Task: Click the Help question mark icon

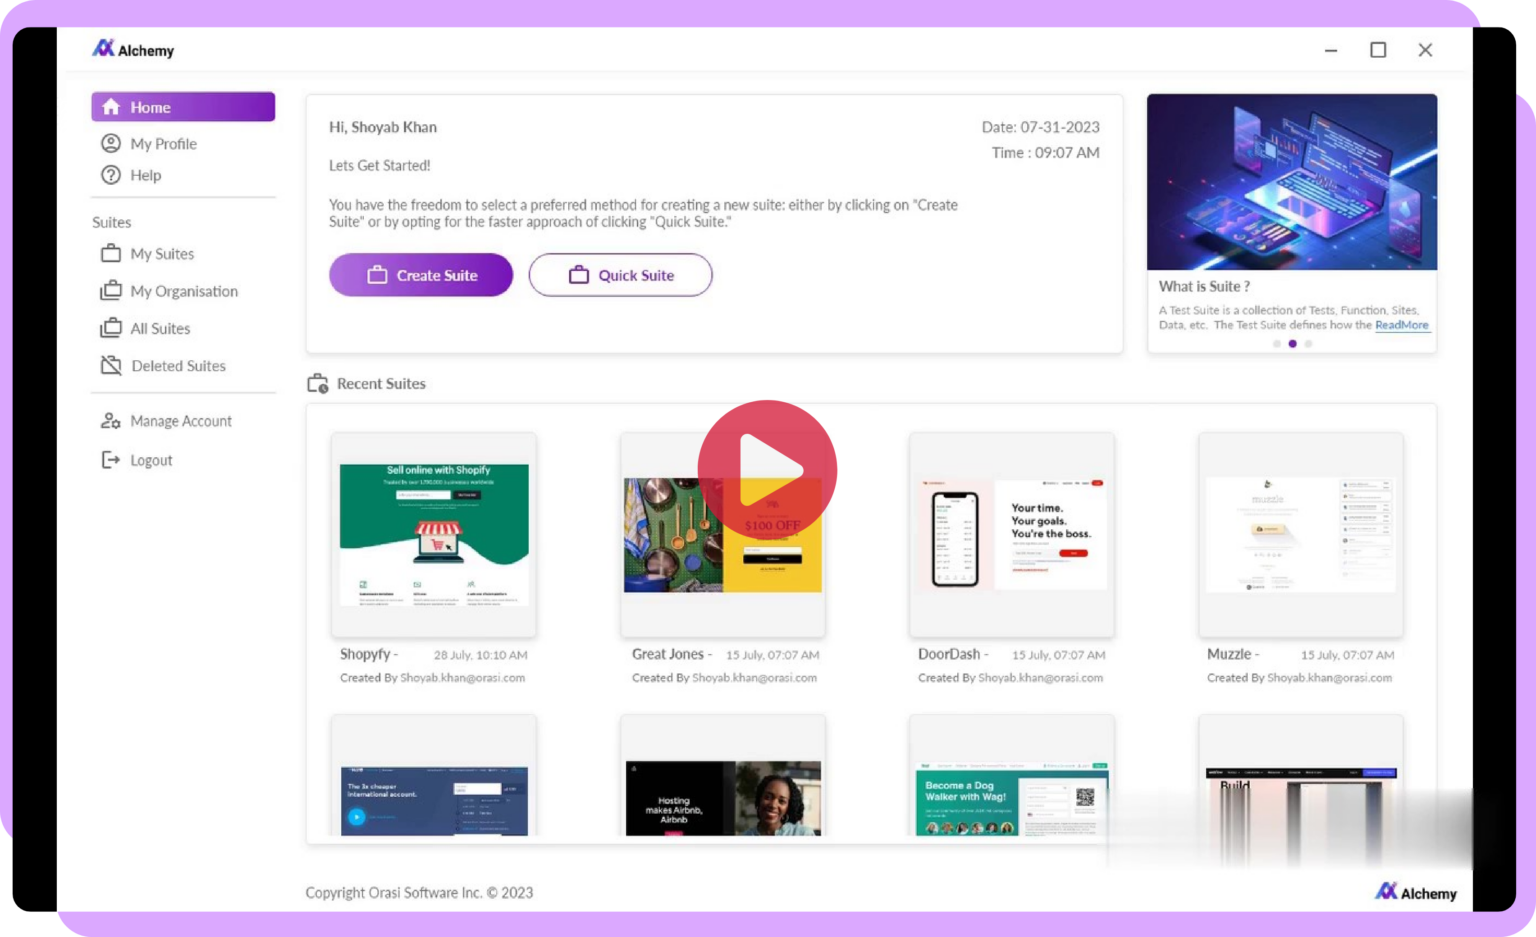Action: click(111, 175)
